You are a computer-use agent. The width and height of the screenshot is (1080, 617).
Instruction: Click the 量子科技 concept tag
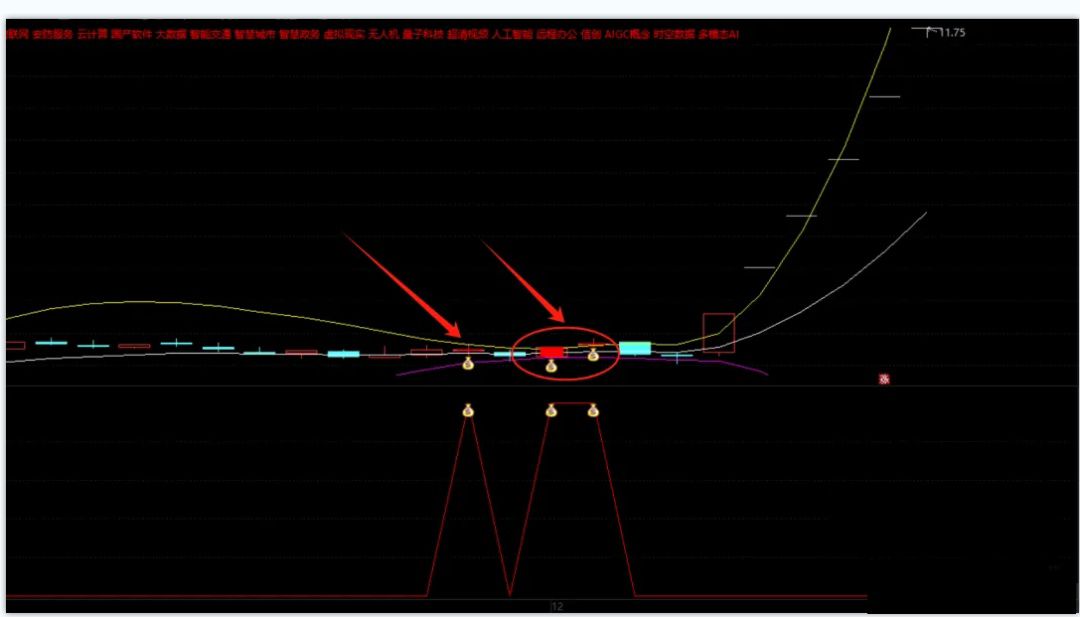coord(423,34)
